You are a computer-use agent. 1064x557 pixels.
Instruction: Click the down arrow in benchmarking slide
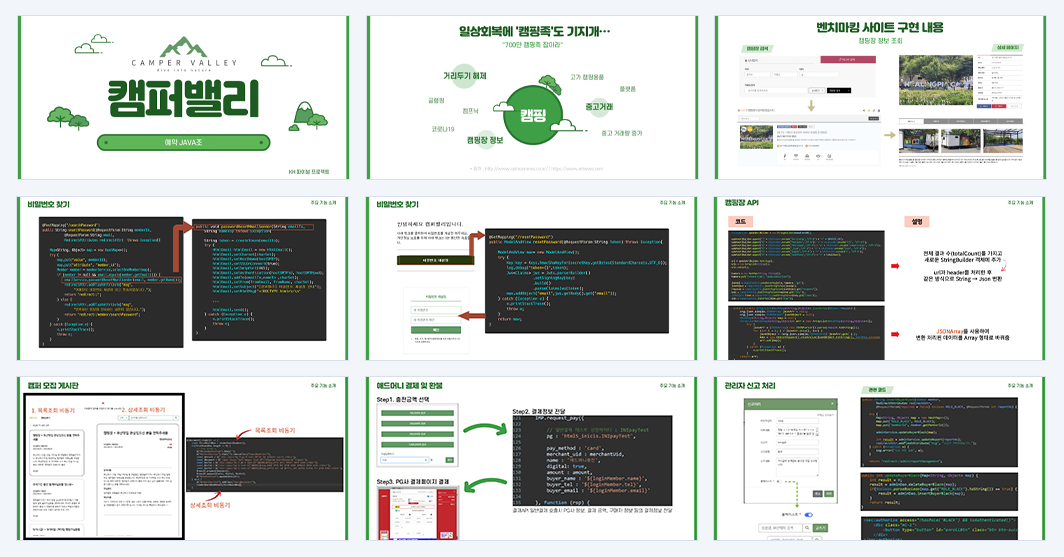click(x=810, y=105)
